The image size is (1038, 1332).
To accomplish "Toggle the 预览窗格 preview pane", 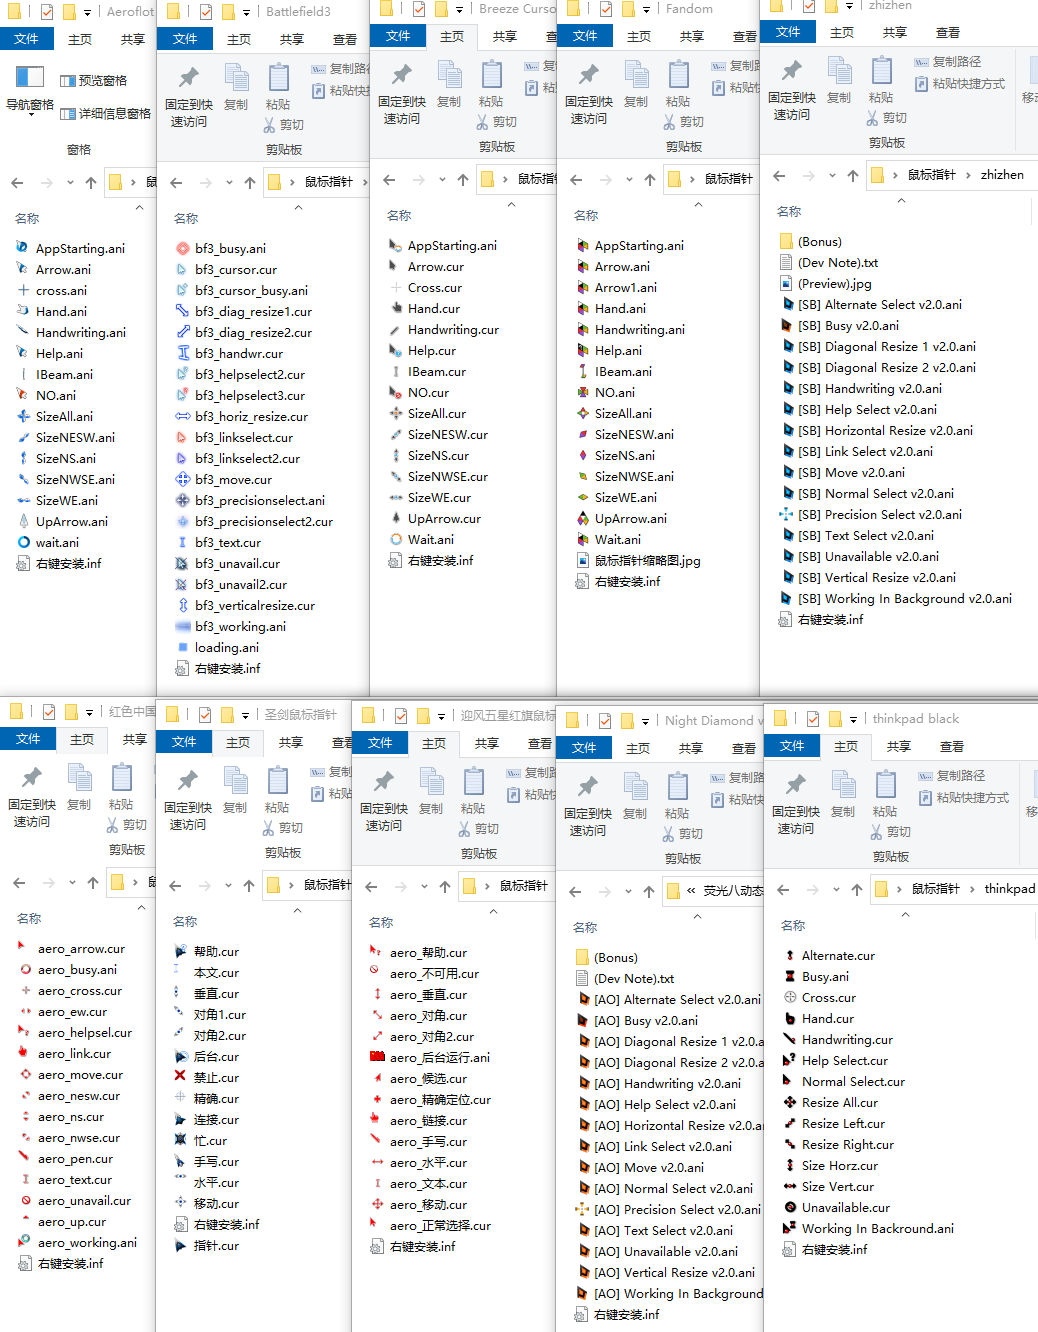I will tap(94, 81).
